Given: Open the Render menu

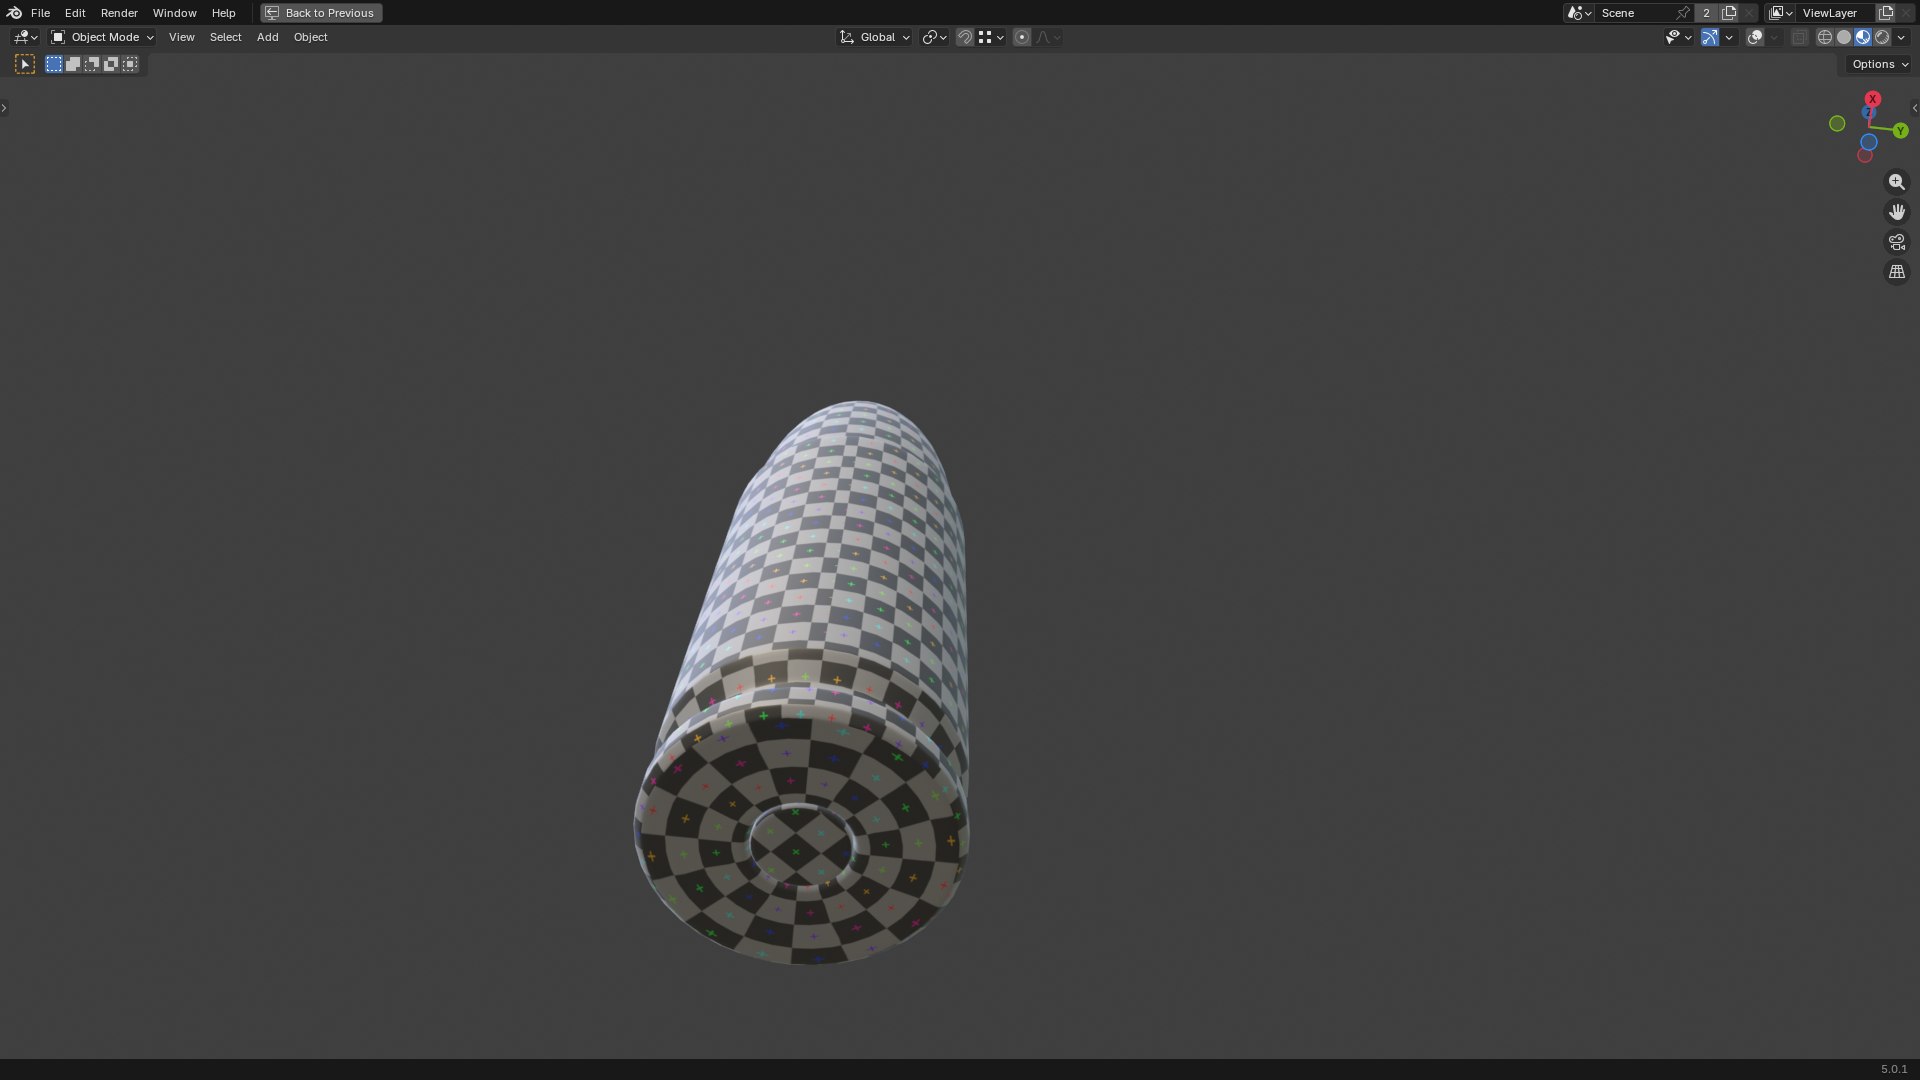Looking at the screenshot, I should coord(119,13).
